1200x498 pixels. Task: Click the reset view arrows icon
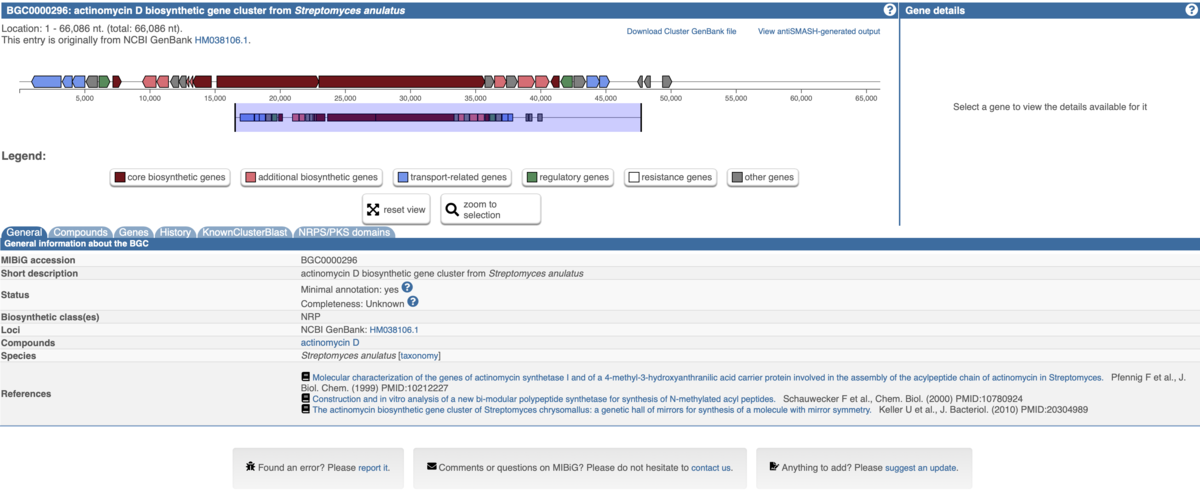[x=373, y=210]
